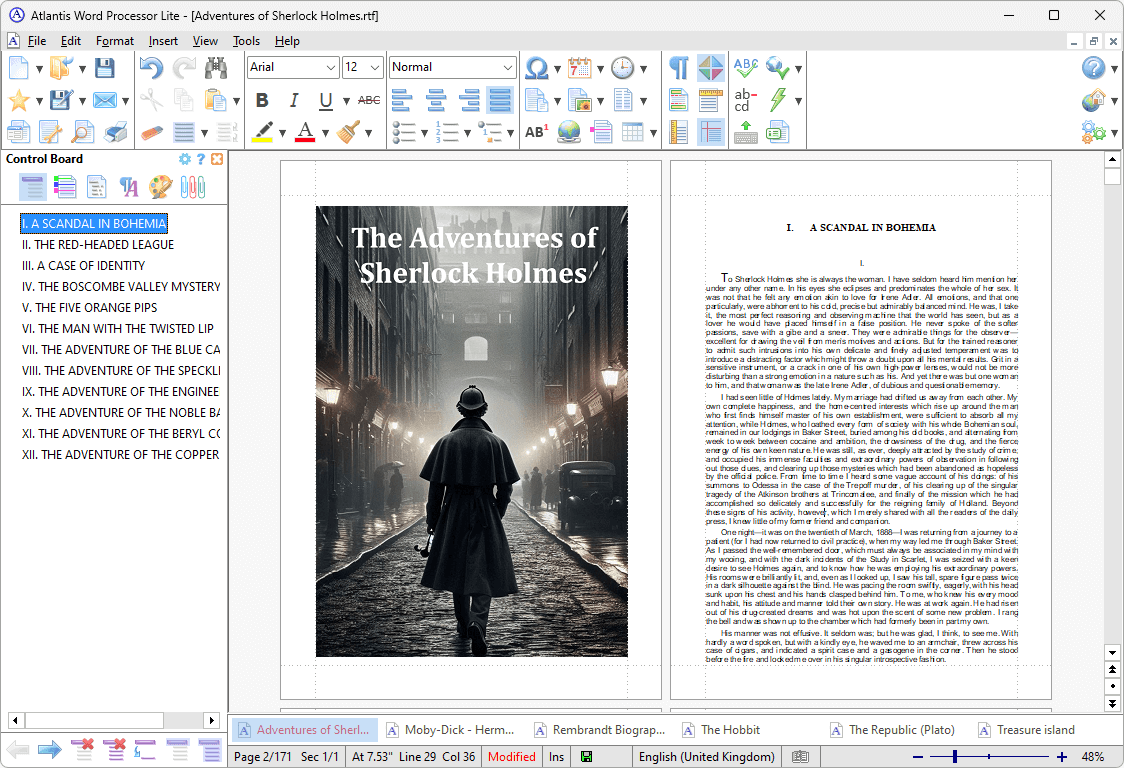Image resolution: width=1124 pixels, height=768 pixels.
Task: Close the Control Board panel
Action: point(216,158)
